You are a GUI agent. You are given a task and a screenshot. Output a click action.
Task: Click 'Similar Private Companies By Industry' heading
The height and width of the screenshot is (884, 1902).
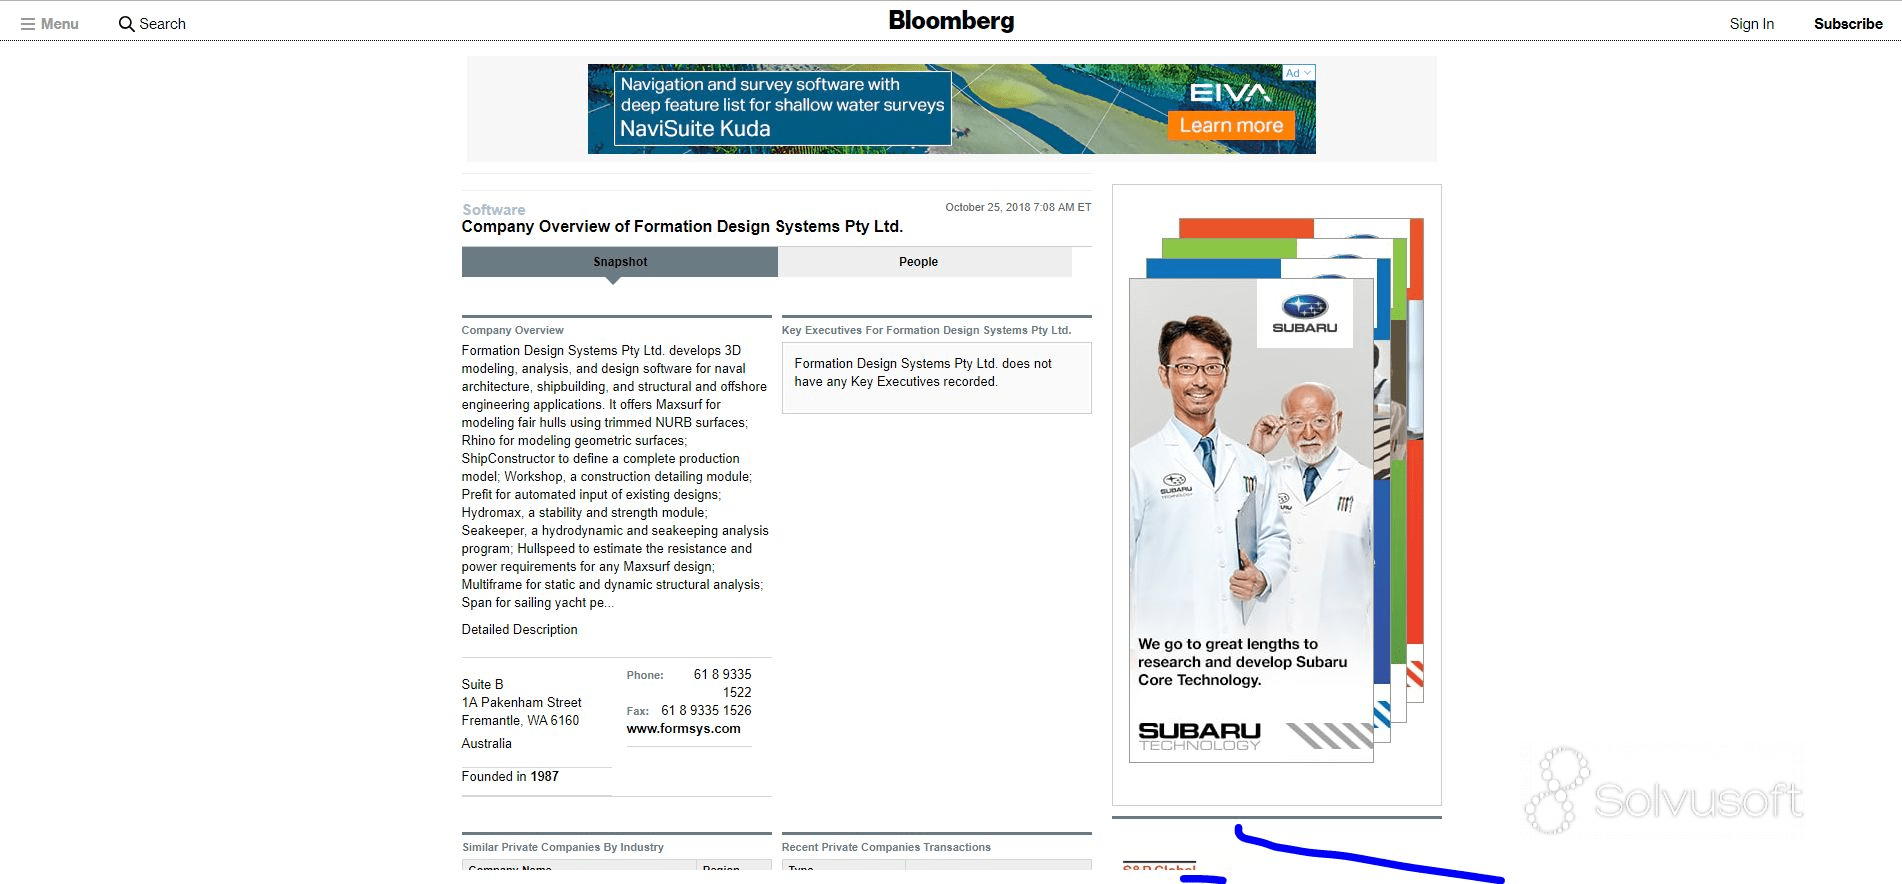563,847
